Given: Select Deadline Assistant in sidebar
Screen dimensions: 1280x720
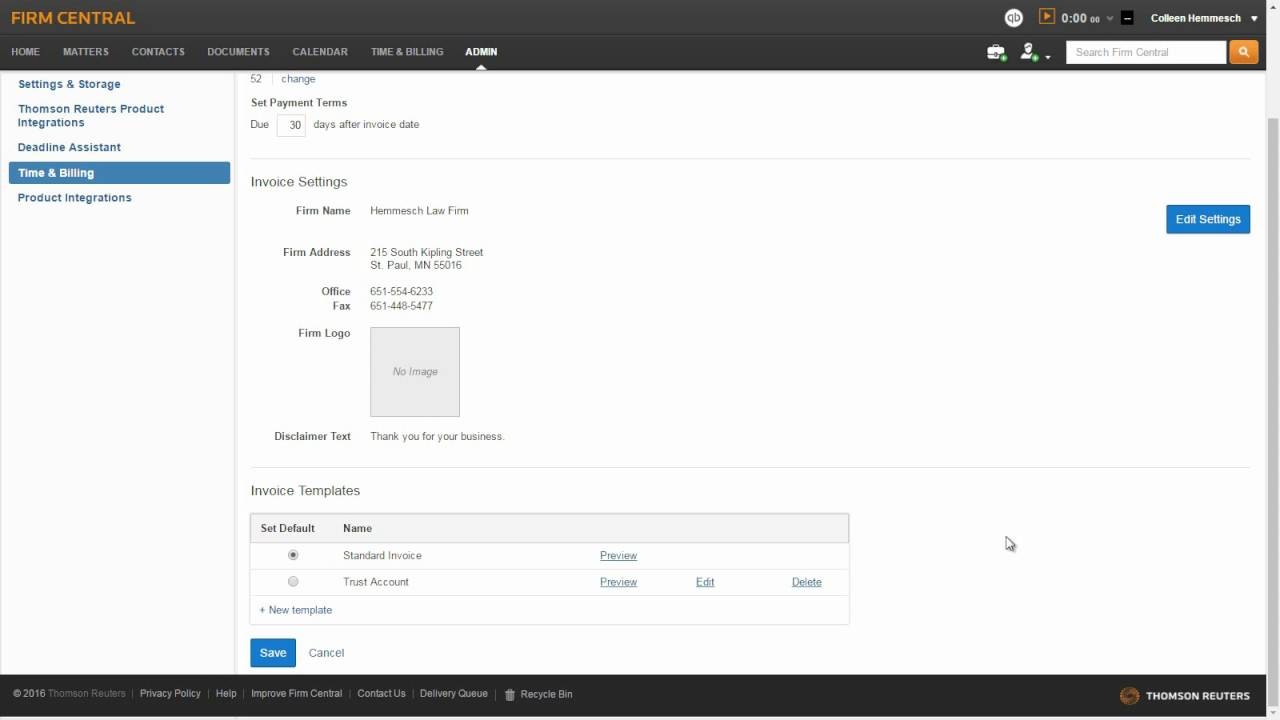Looking at the screenshot, I should (69, 147).
